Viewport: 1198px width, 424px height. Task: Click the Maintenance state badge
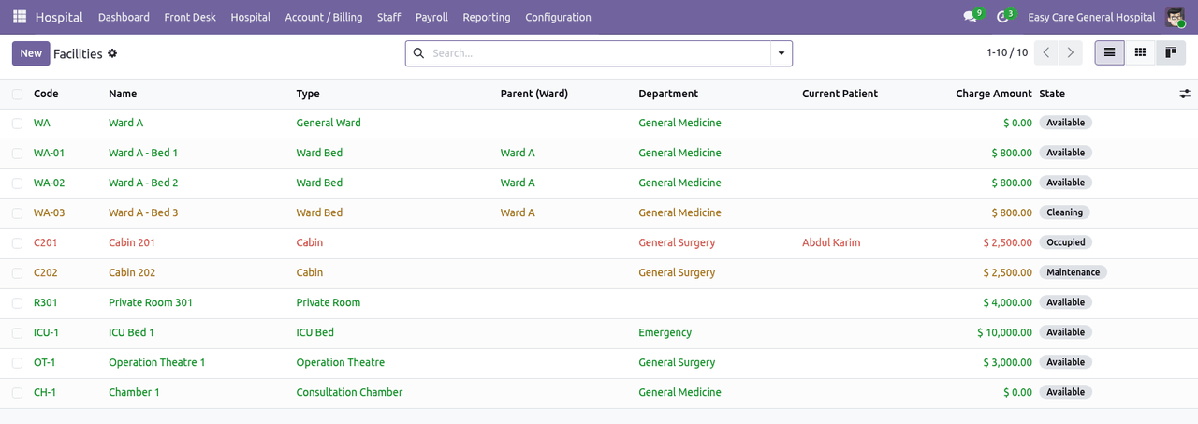tap(1073, 272)
